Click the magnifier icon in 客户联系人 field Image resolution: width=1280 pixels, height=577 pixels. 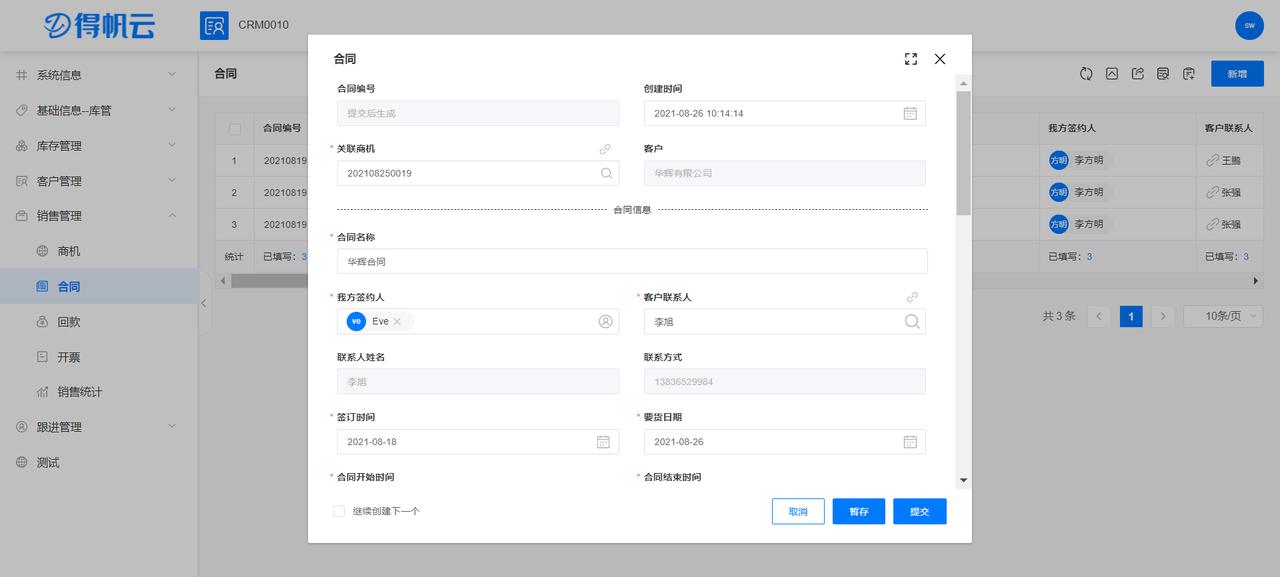(x=911, y=321)
